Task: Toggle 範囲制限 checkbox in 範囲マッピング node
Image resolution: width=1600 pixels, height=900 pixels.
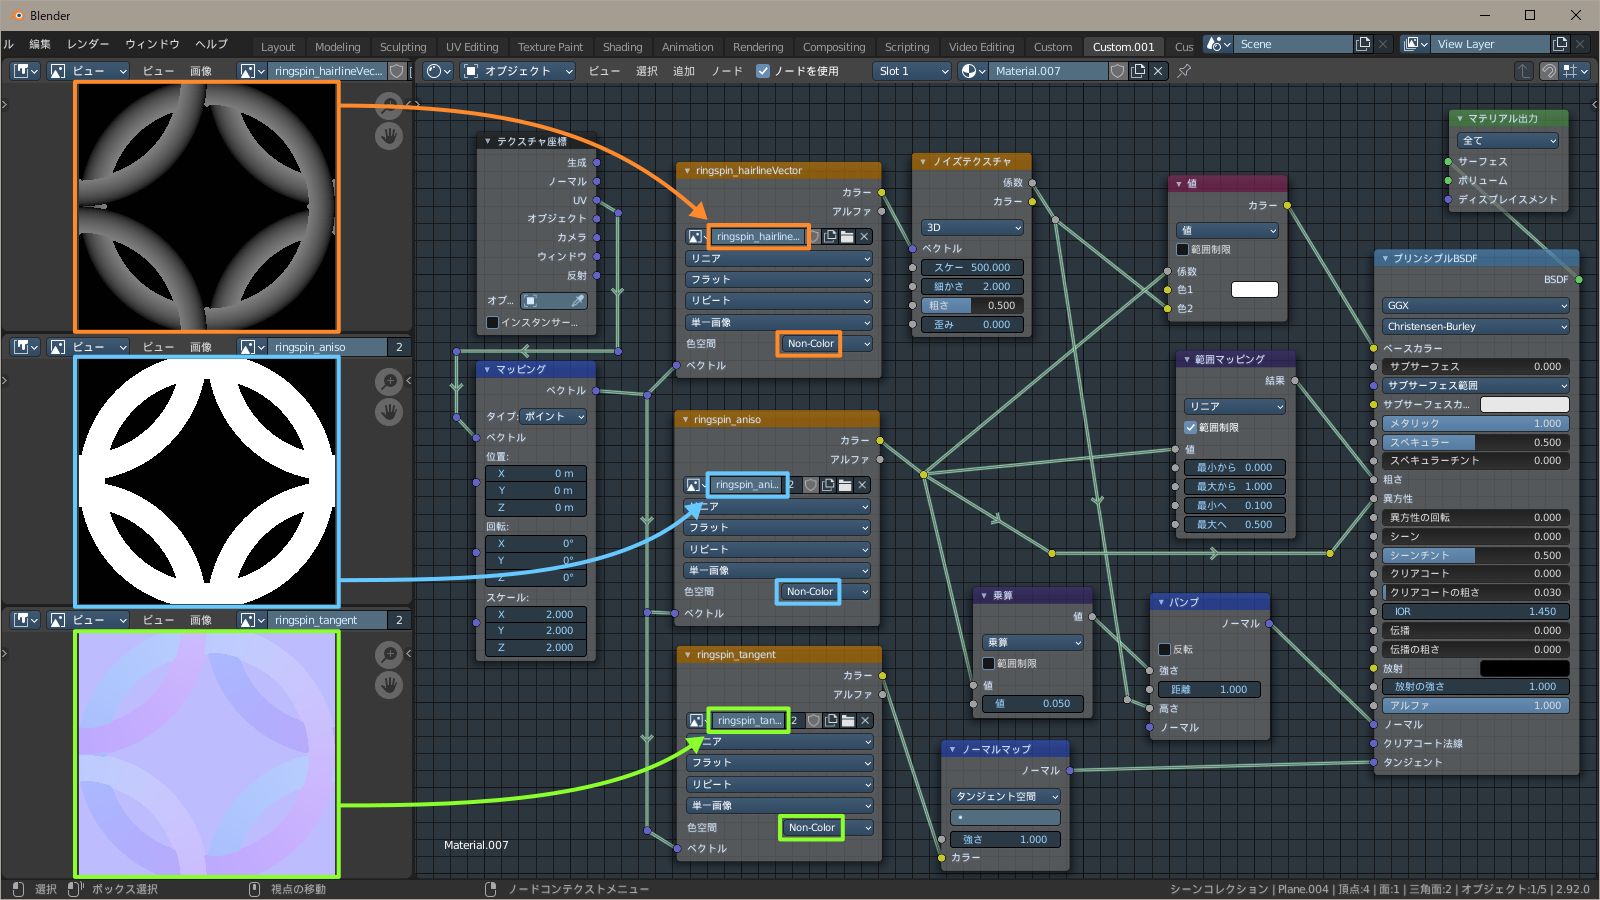Action: 1190,427
